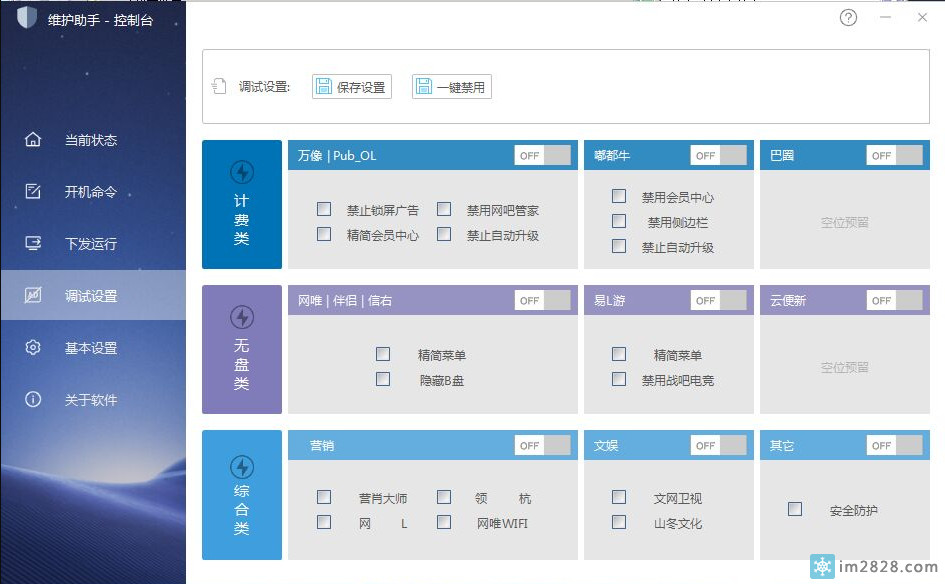Turn on the 嘟嘟牛 switch

tap(718, 155)
